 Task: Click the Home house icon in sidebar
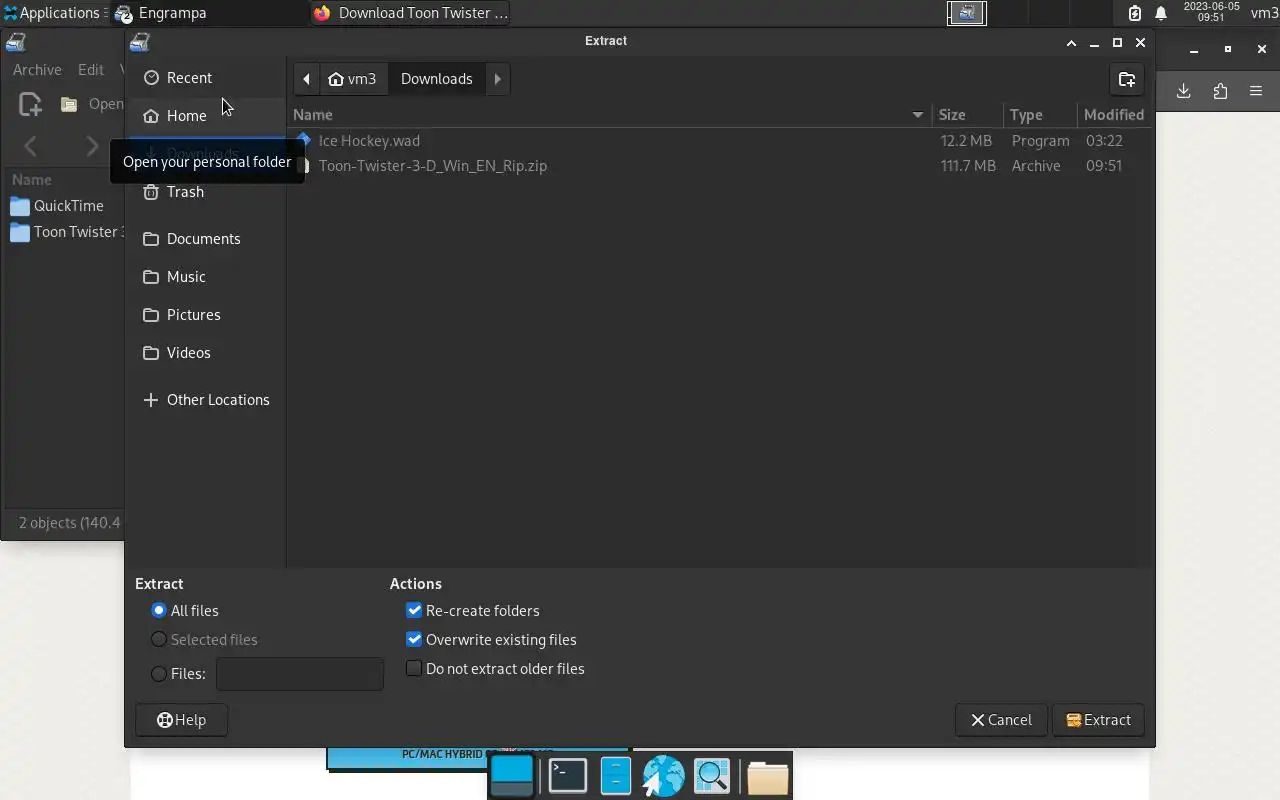pos(151,116)
